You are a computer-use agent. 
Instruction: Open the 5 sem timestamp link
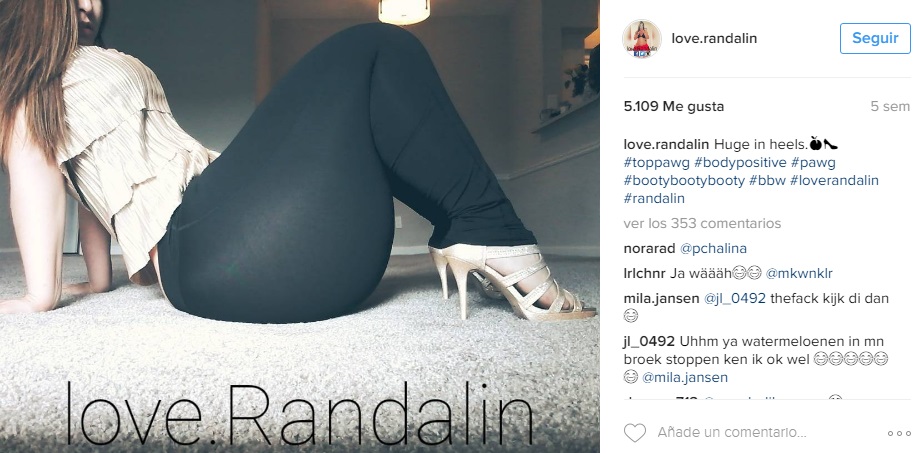890,106
